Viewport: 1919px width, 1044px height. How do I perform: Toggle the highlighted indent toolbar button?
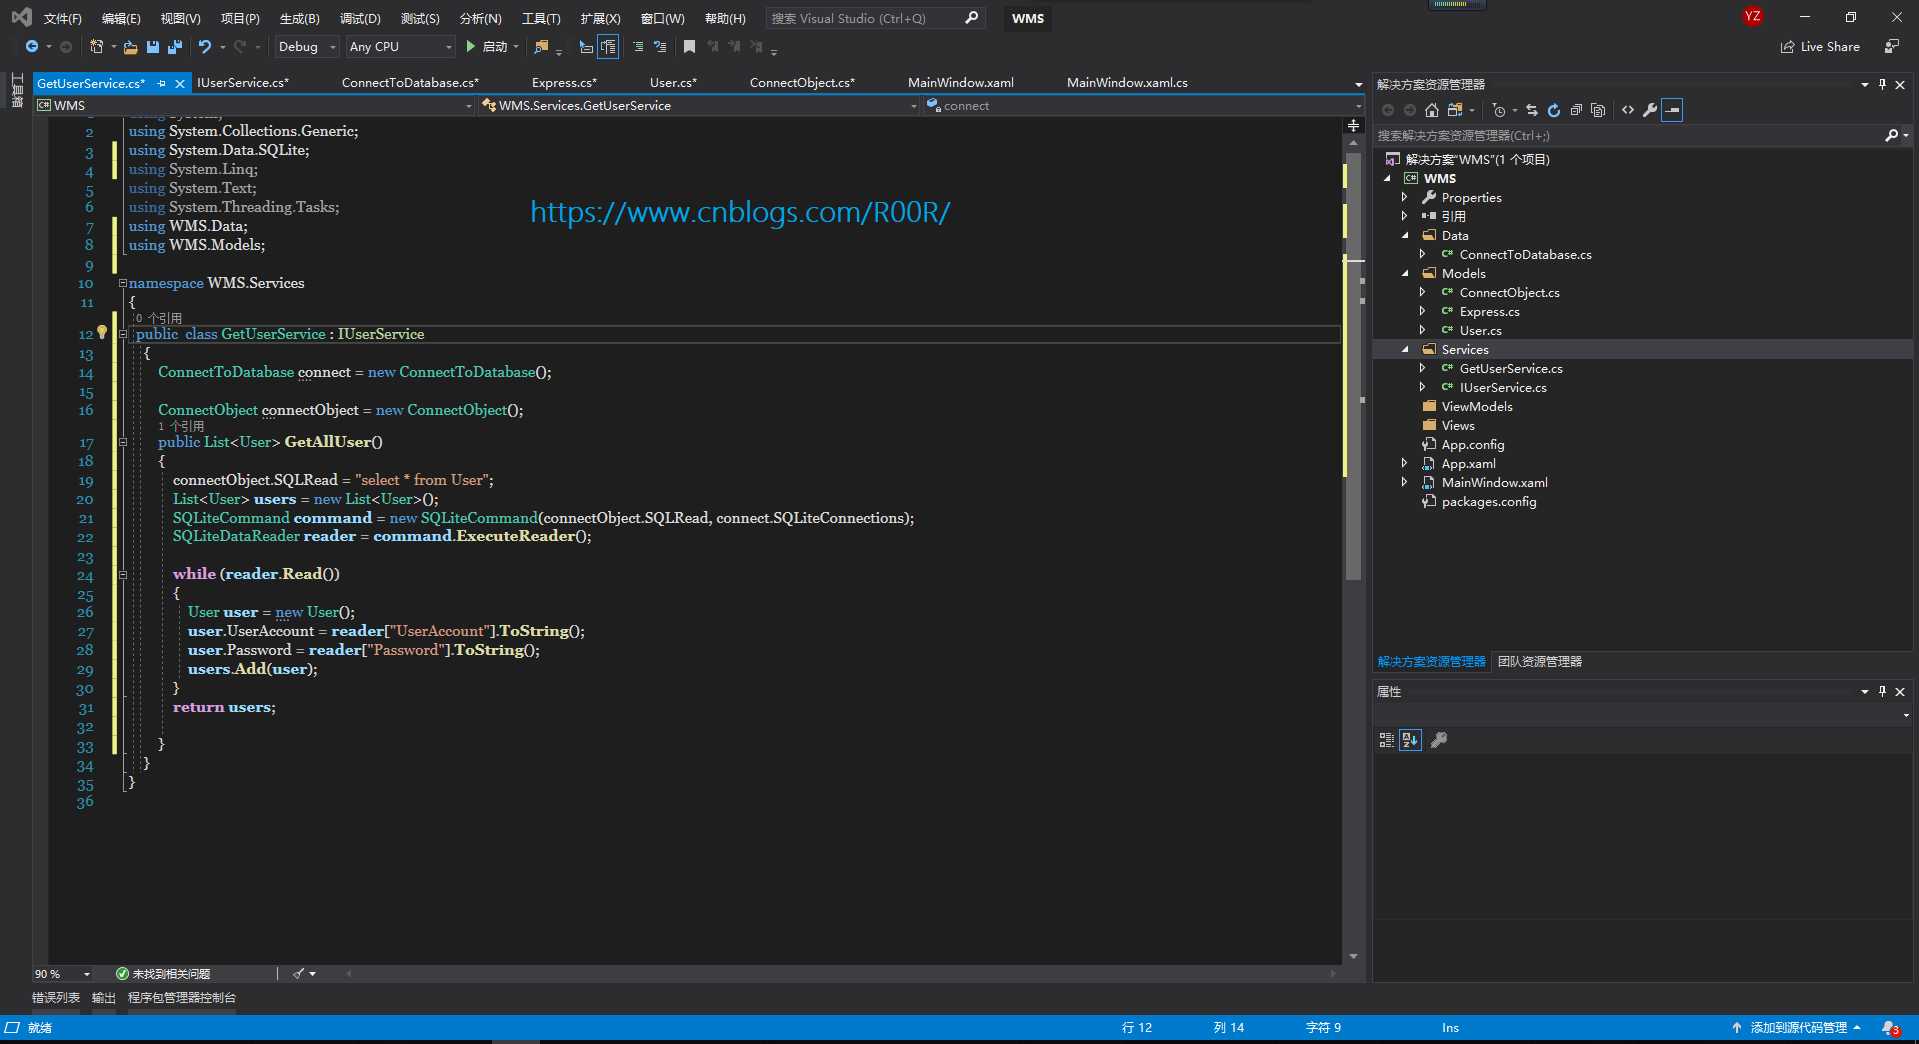[x=608, y=47]
